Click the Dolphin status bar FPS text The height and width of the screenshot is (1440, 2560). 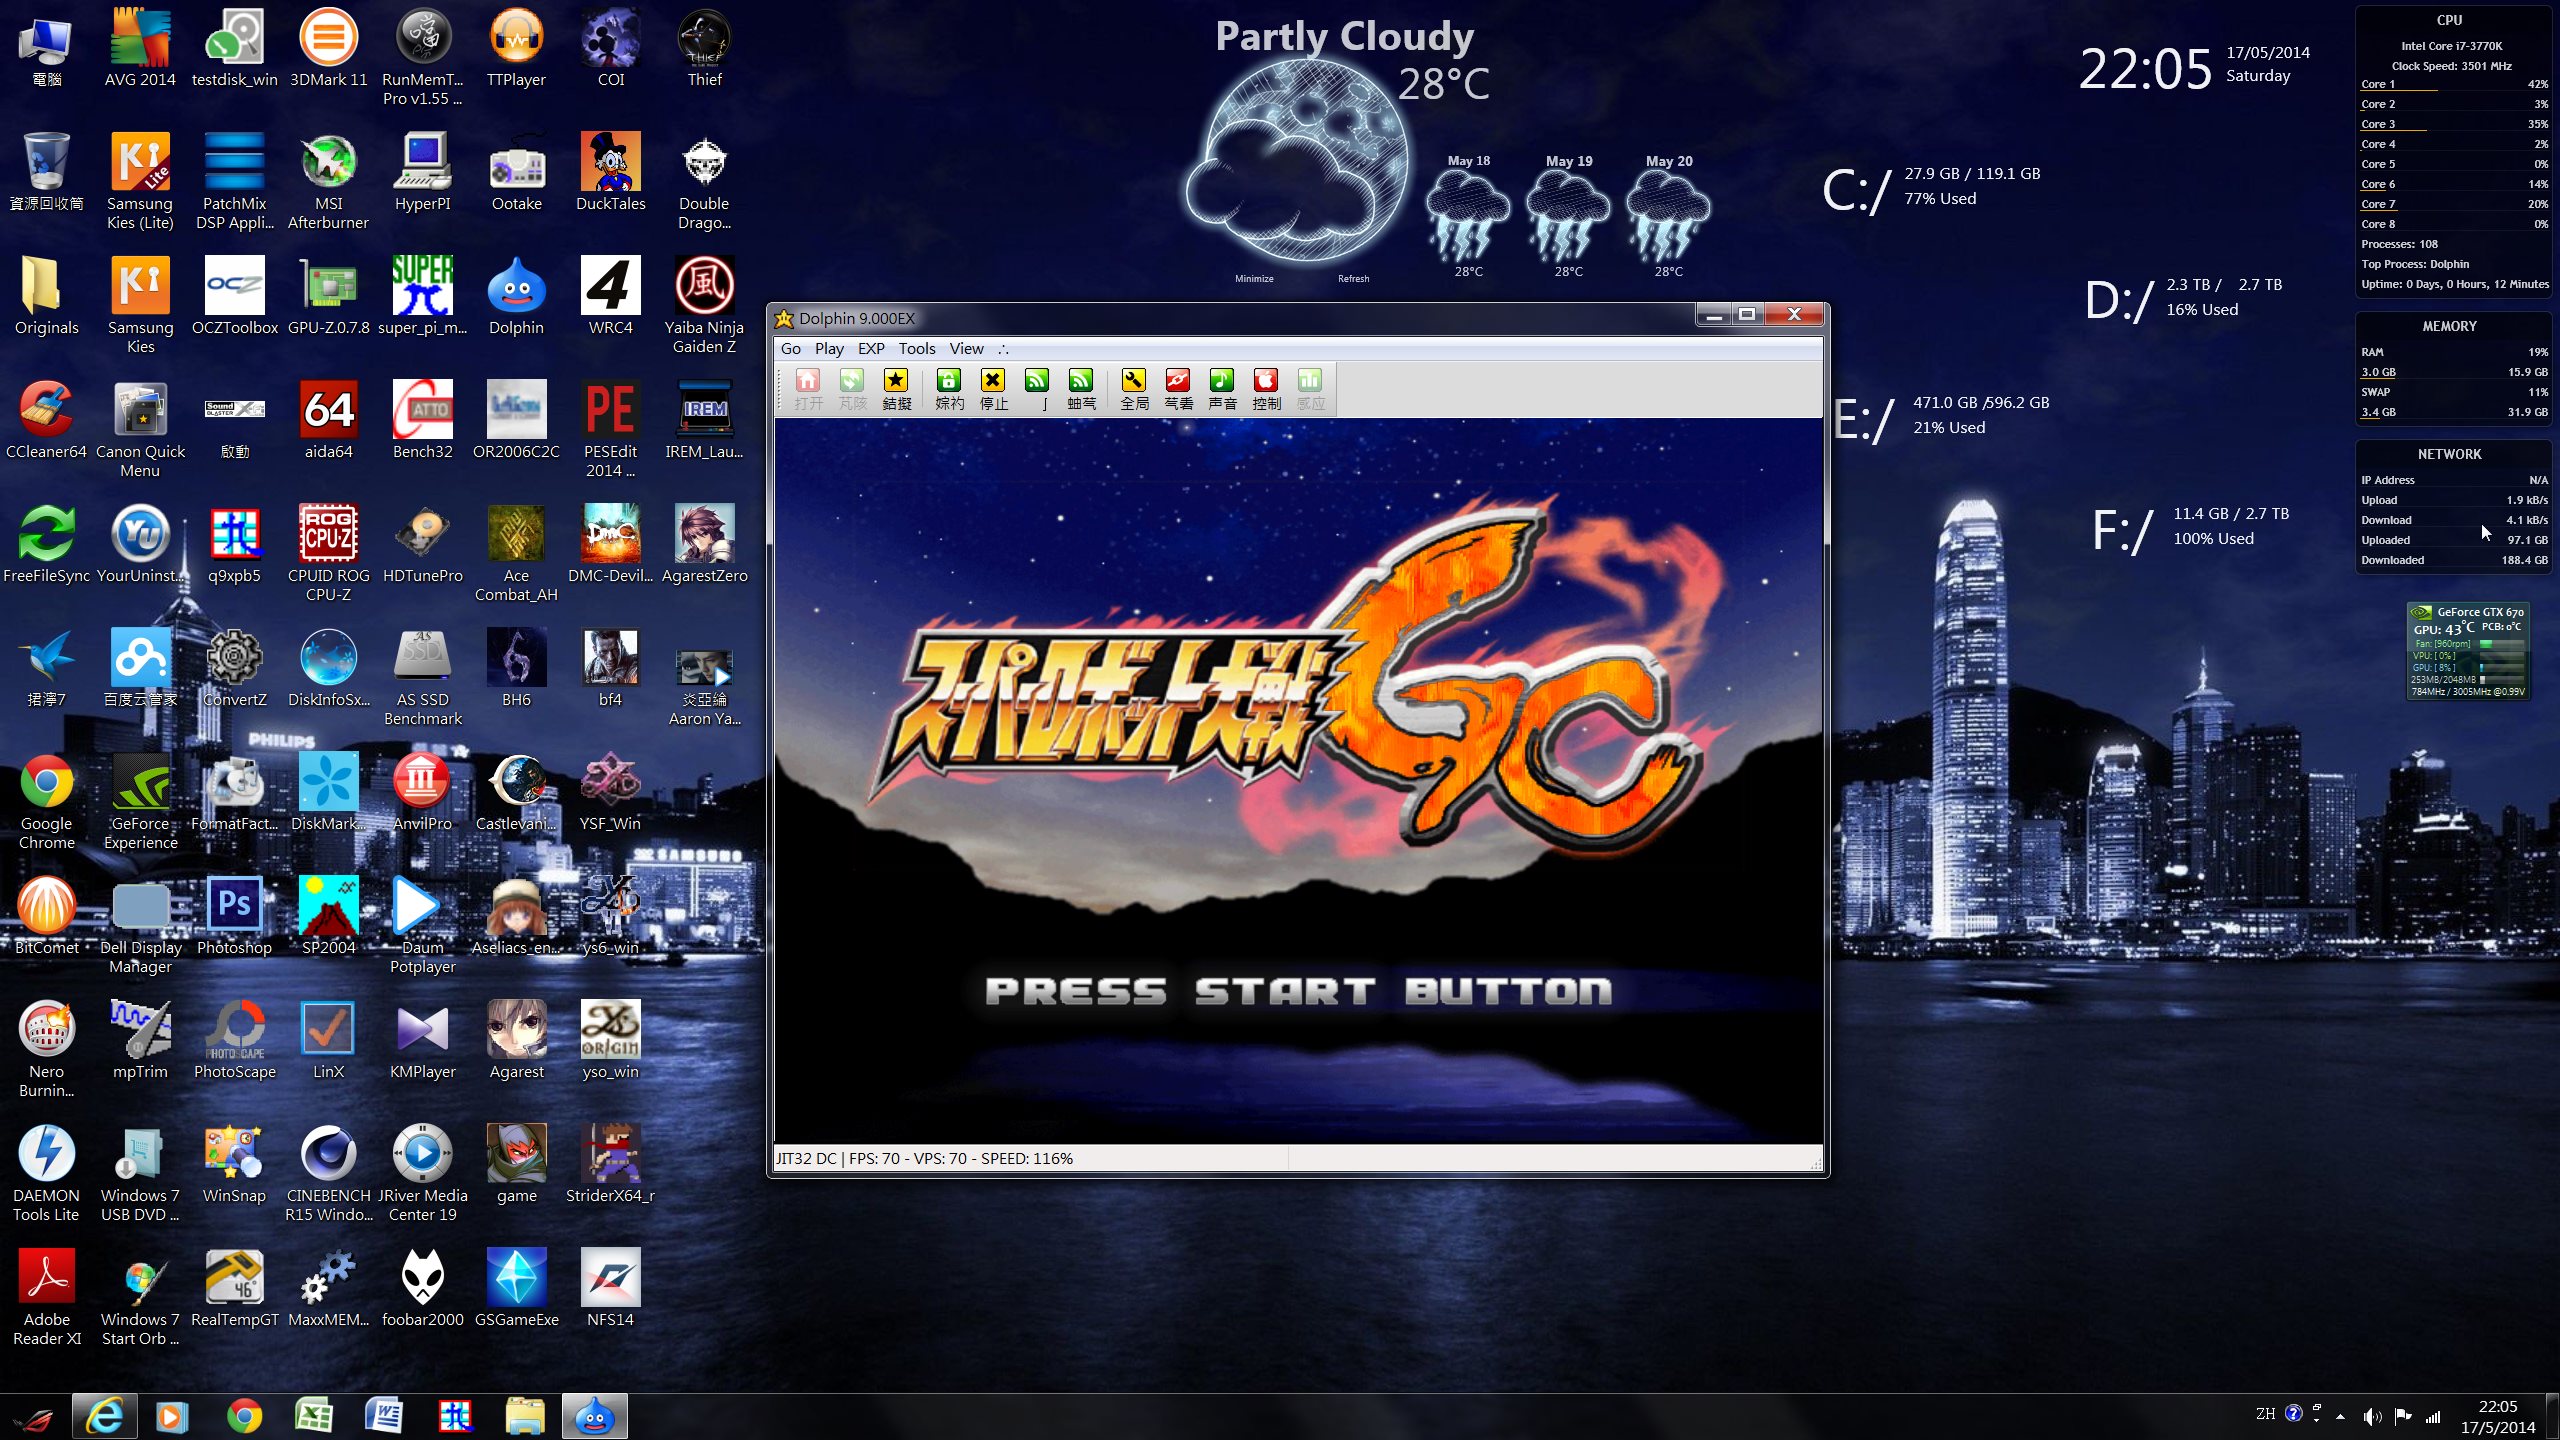pyautogui.click(x=925, y=1158)
